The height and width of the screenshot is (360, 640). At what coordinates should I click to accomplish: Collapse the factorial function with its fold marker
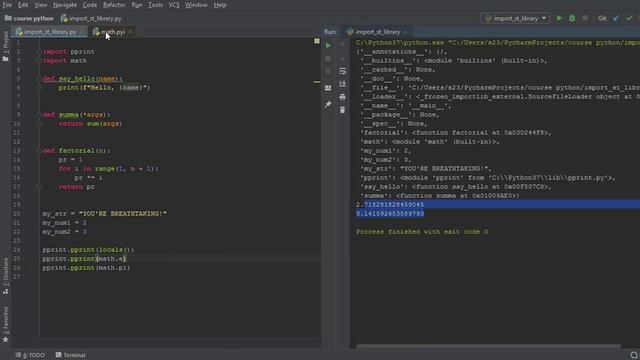pos(40,151)
